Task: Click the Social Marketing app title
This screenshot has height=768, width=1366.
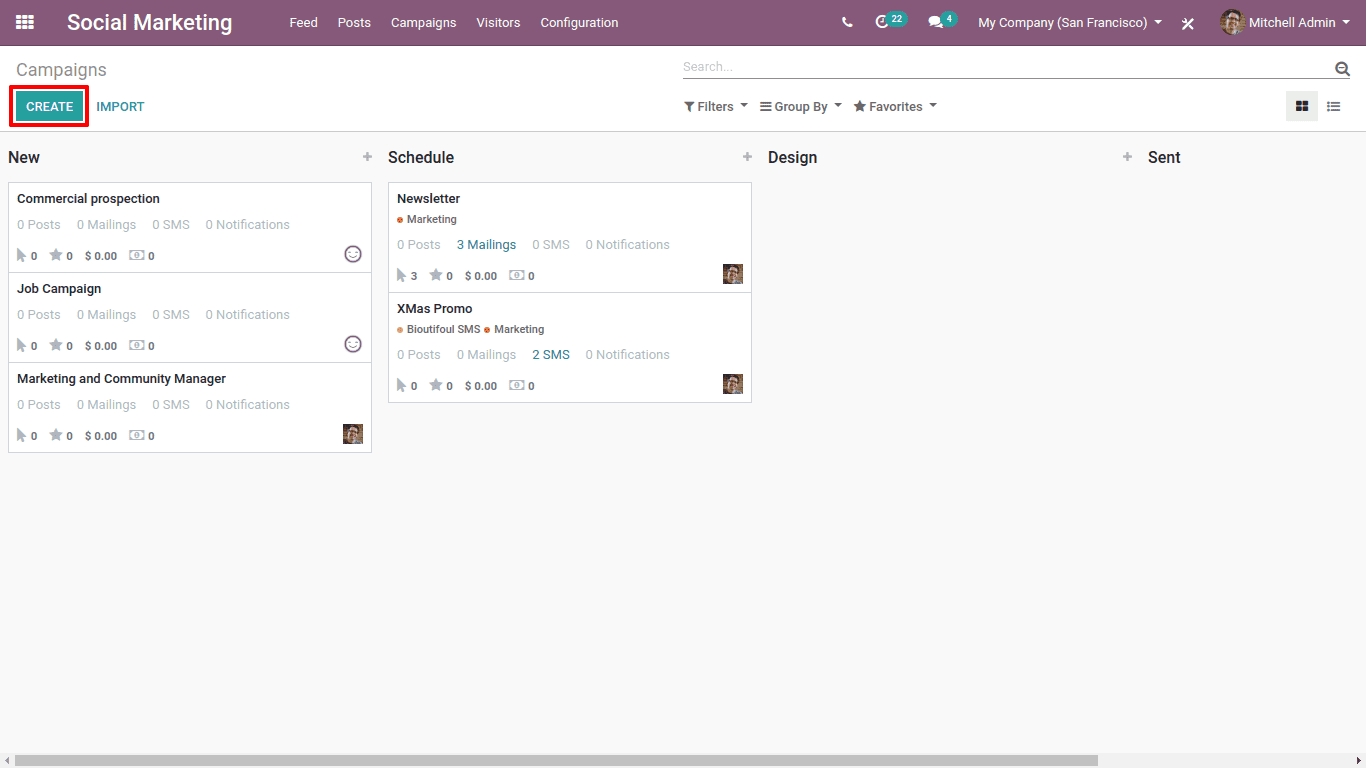Action: 149,22
